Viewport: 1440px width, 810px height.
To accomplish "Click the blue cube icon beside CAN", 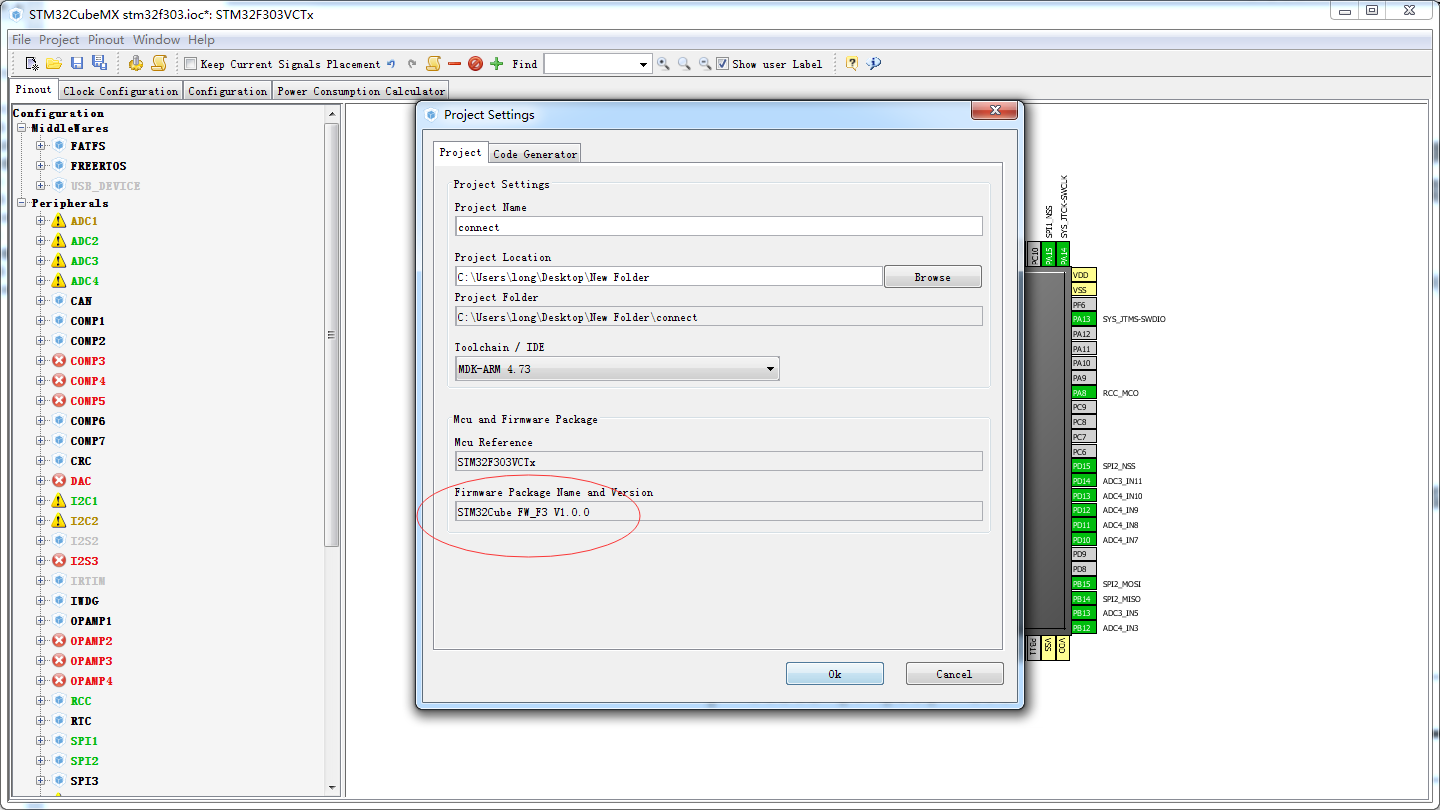I will coord(59,301).
